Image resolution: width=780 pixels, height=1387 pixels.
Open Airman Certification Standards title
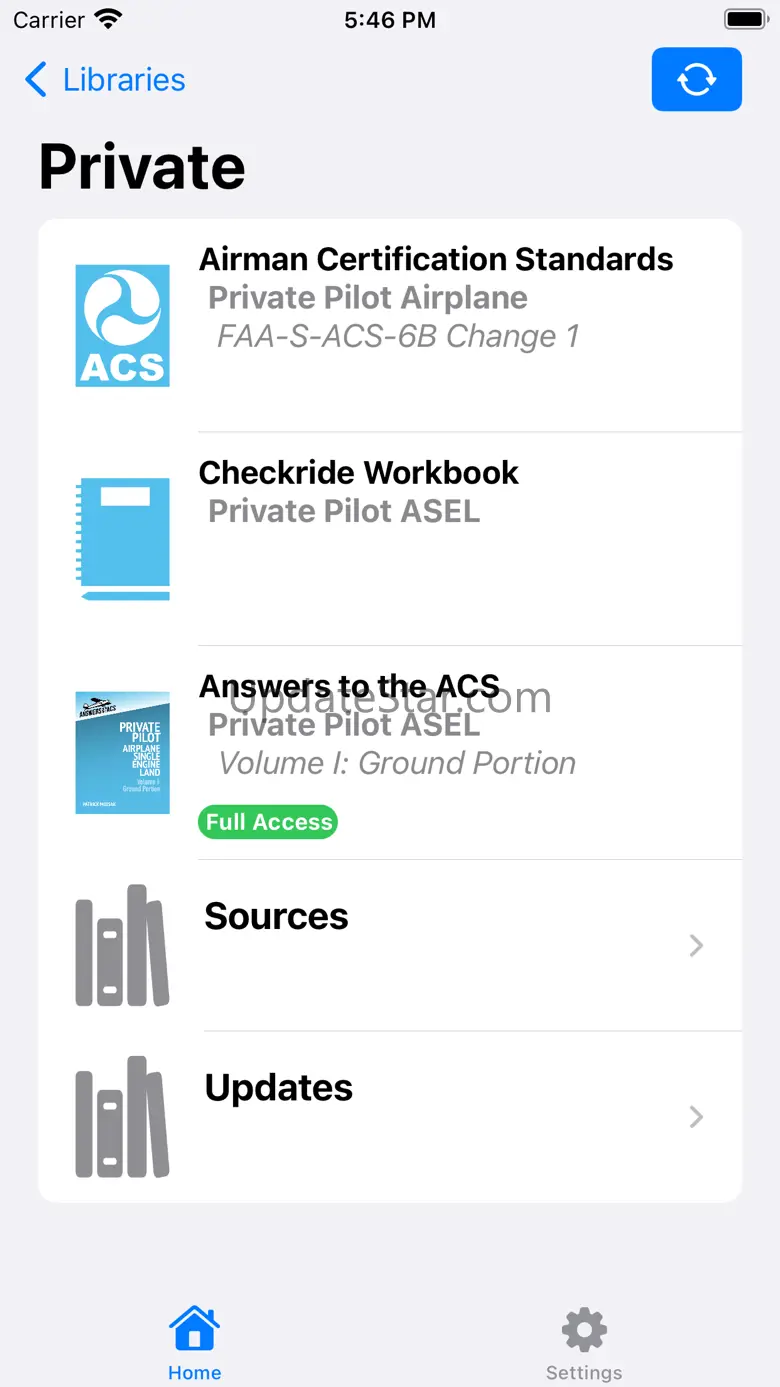[x=436, y=259]
